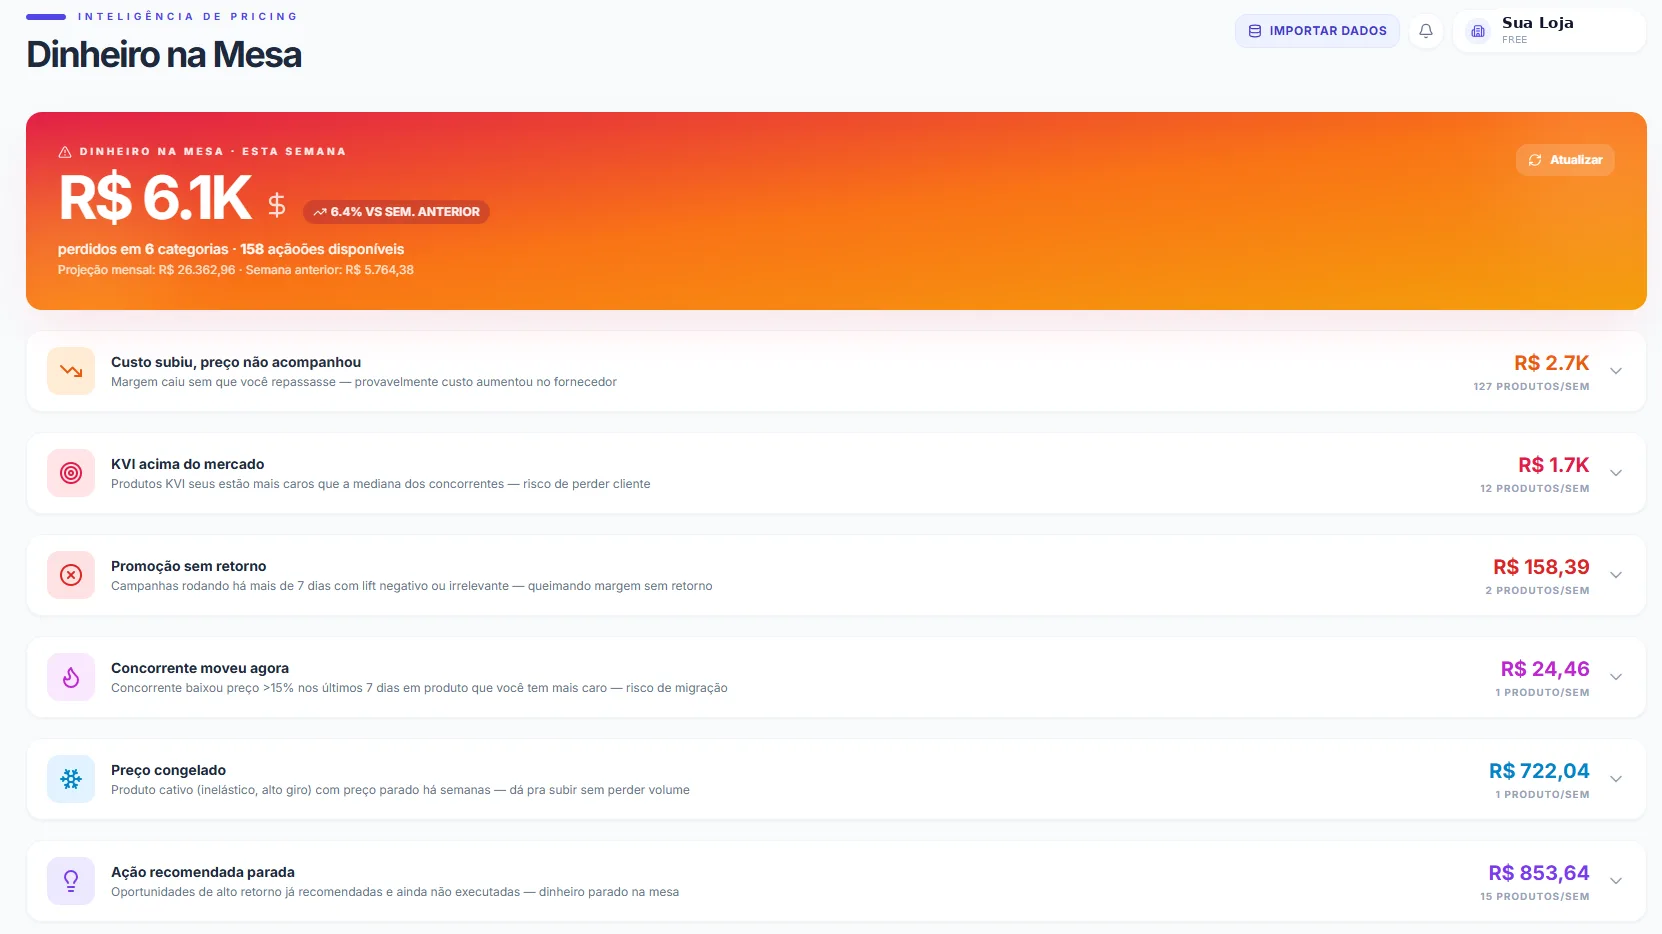Click the lightbulb icon for Ação recomendada parada
The height and width of the screenshot is (934, 1662).
[x=71, y=881]
